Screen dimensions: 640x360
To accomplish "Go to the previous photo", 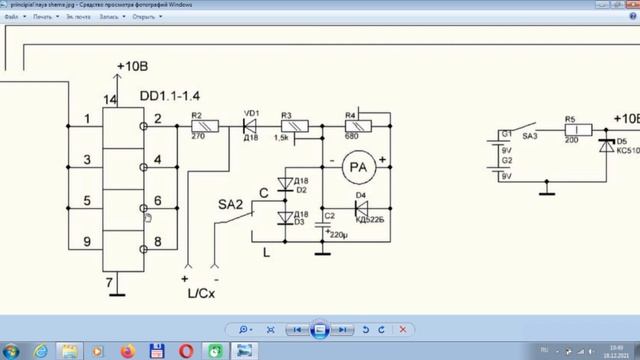I will point(297,330).
